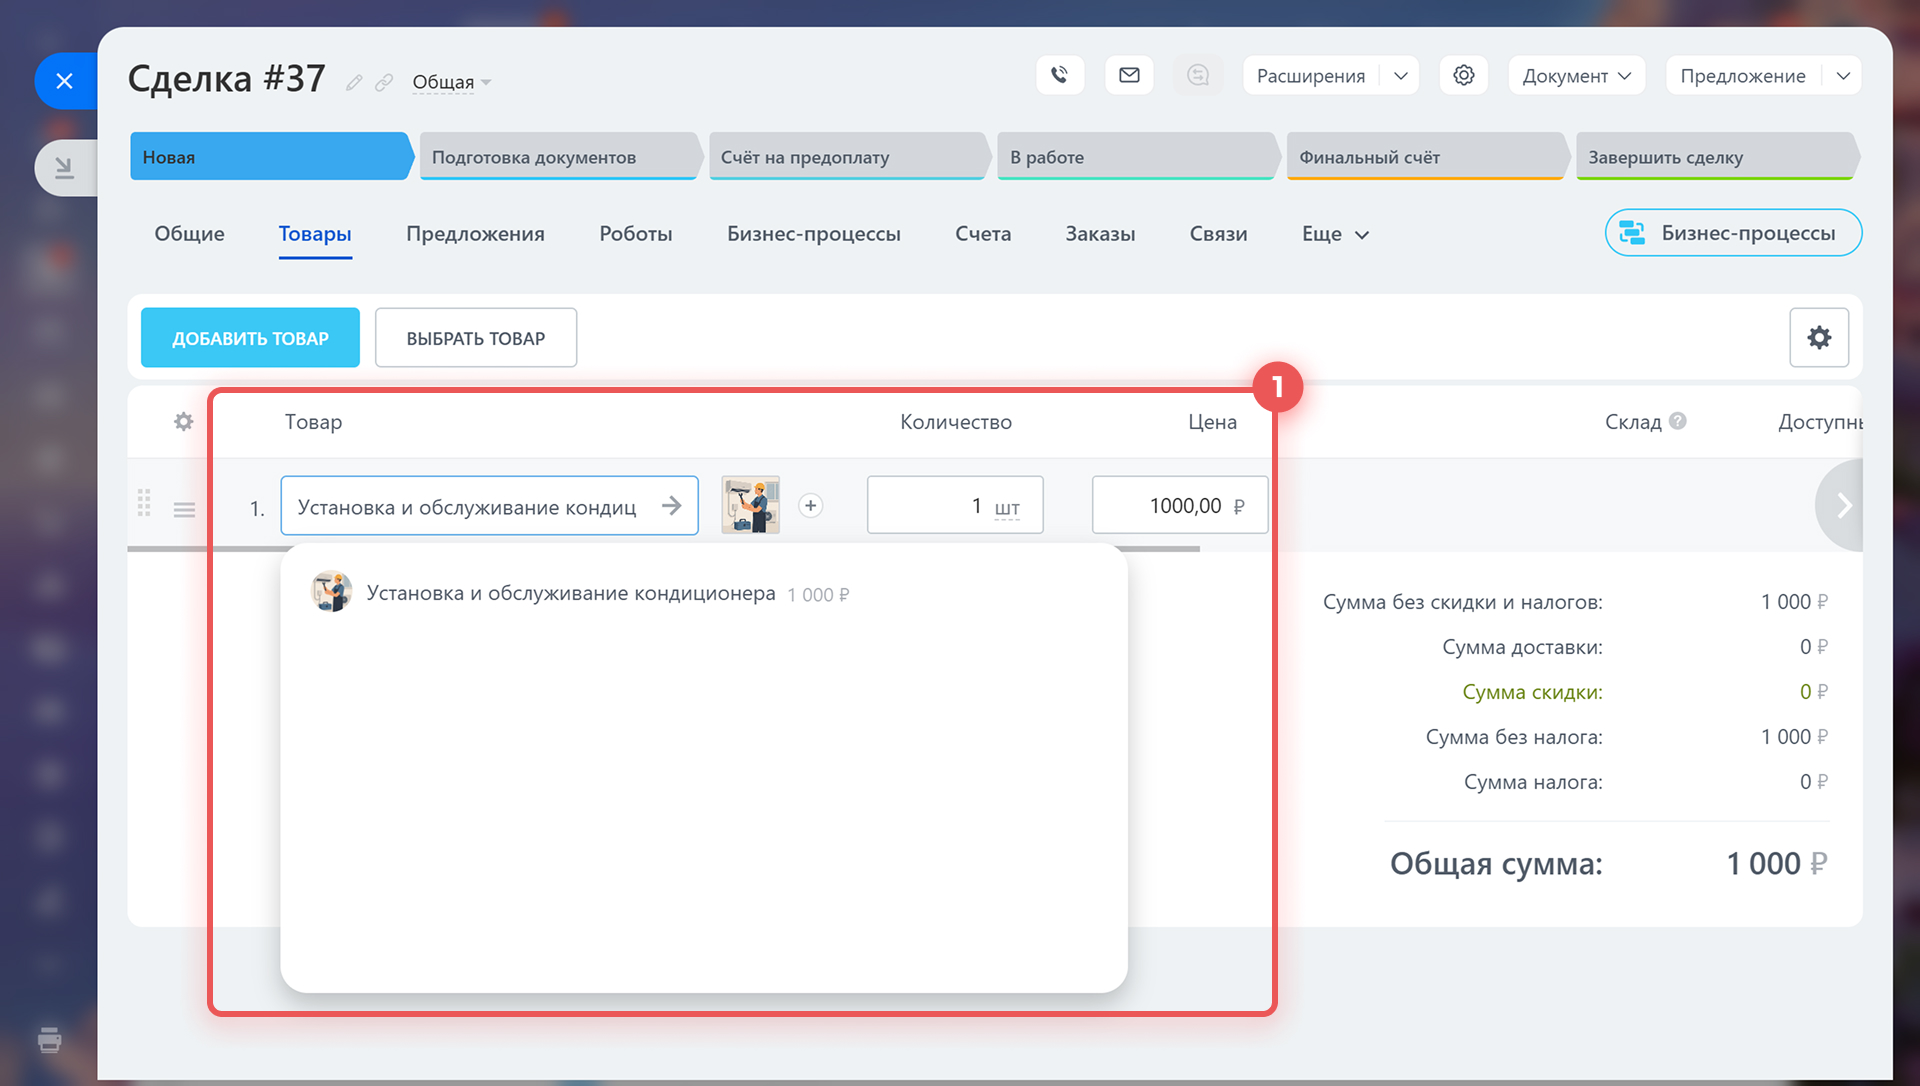This screenshot has width=1920, height=1086.
Task: Click the quantity input field
Action: click(x=930, y=506)
